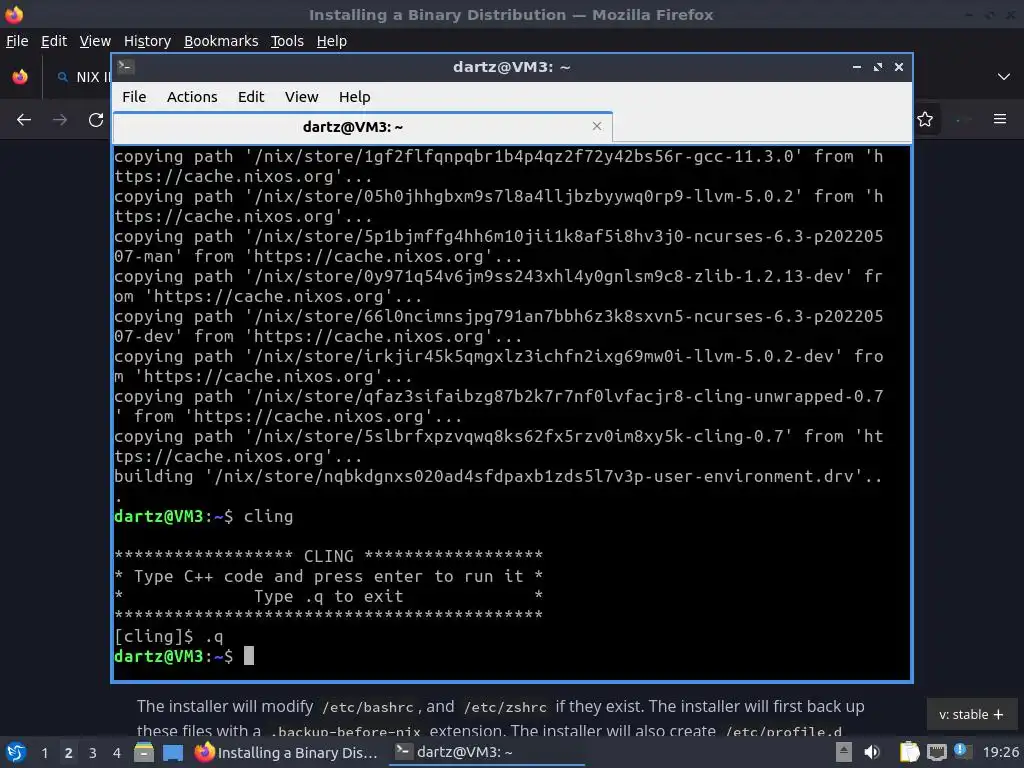This screenshot has width=1024, height=768.
Task: Expand the Firefox list all tabs chevron
Action: click(1004, 77)
